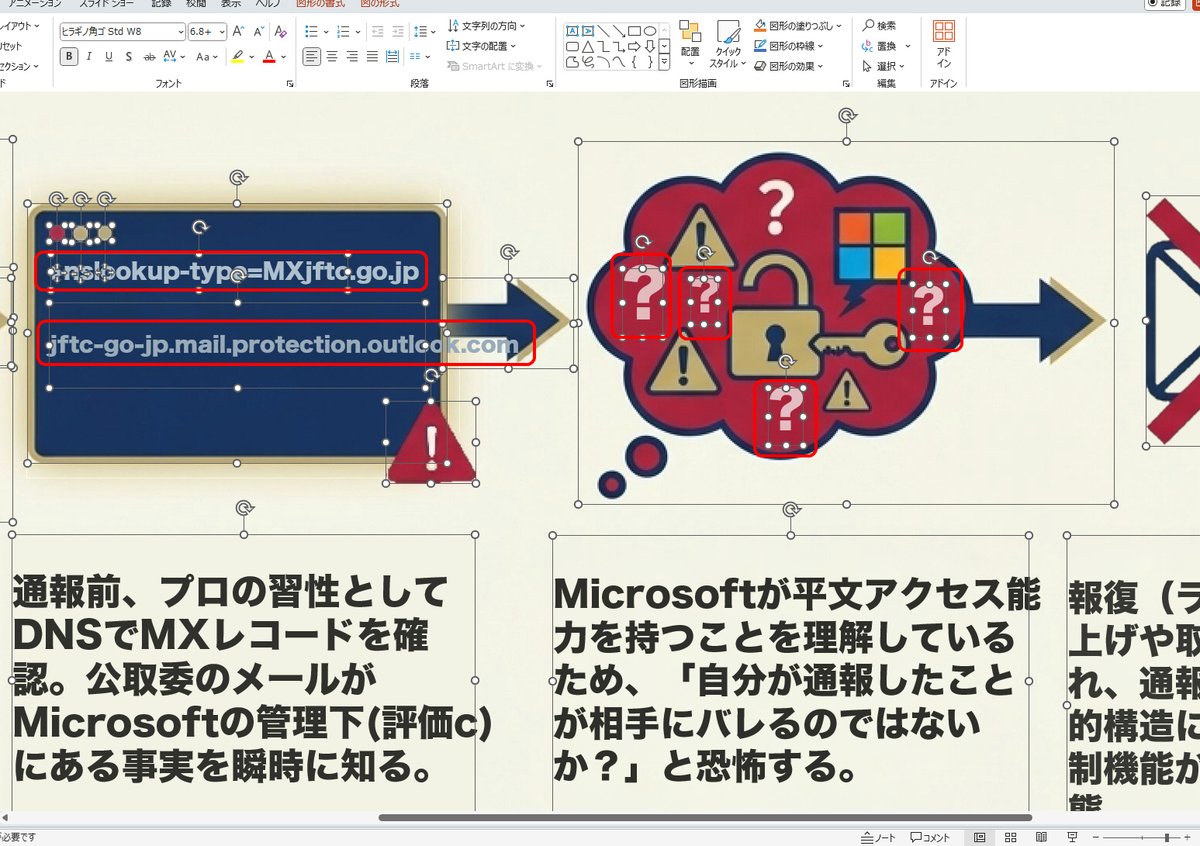The width and height of the screenshot is (1200, 846).
Task: Toggle underline formatting
Action: pos(109,56)
